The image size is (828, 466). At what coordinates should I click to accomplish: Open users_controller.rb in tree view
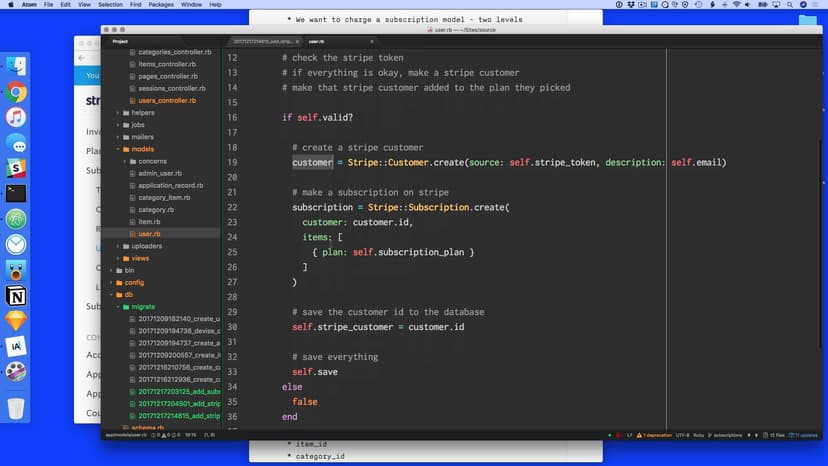[x=167, y=100]
